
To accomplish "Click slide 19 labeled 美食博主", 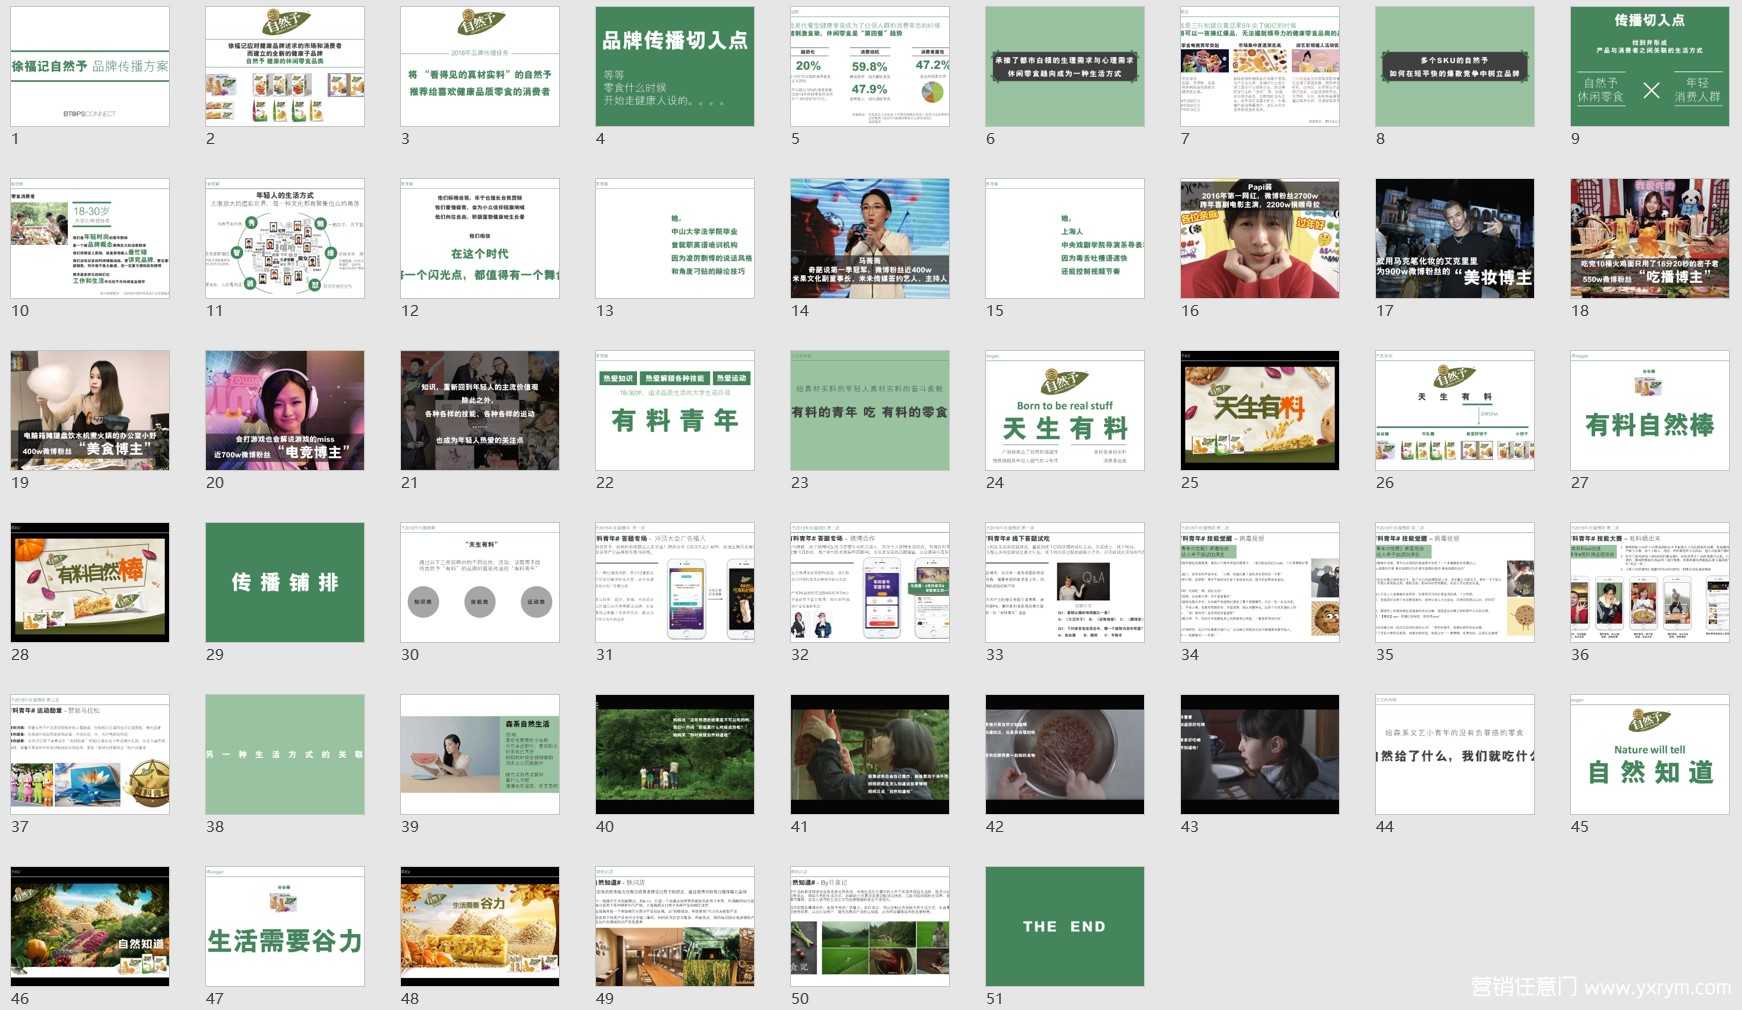I will click(90, 410).
